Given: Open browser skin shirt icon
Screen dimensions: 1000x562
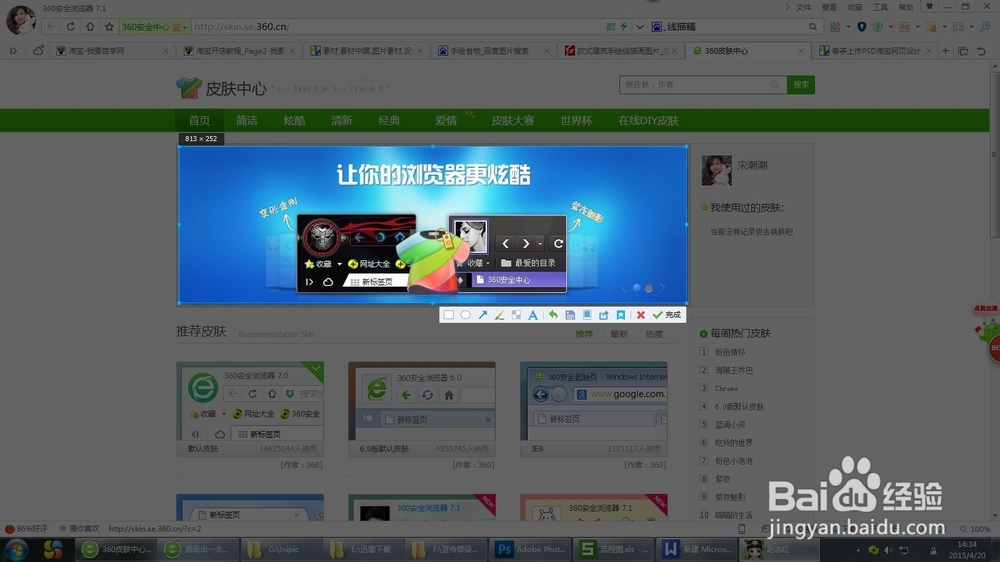Looking at the screenshot, I should click(x=929, y=7).
